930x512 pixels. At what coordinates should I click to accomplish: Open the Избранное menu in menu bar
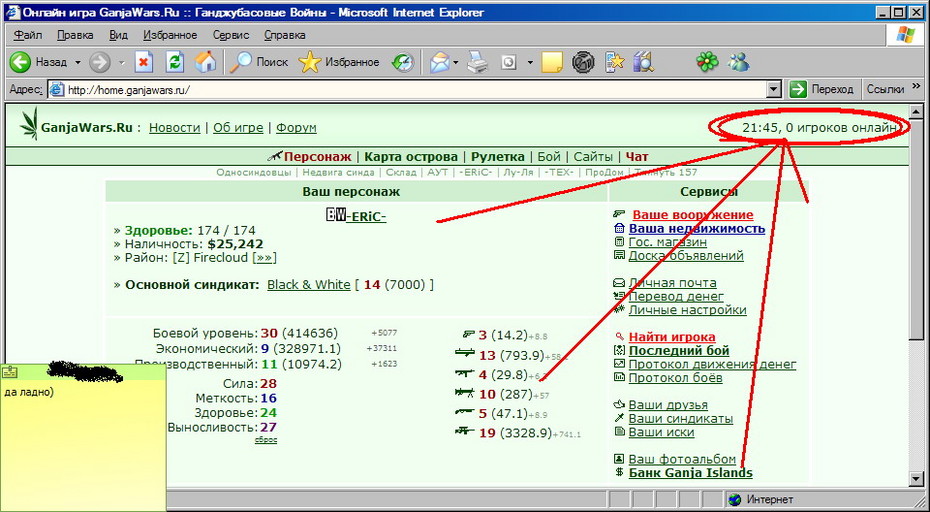click(x=170, y=35)
